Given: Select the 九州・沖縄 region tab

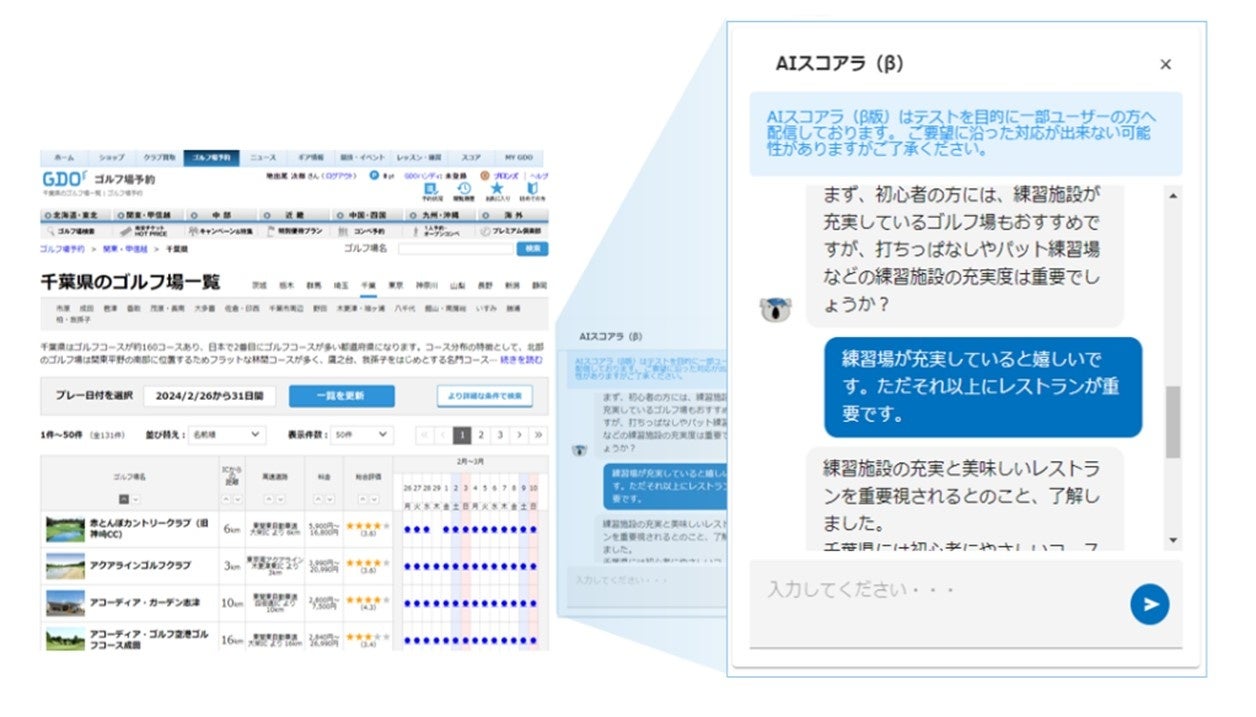Looking at the screenshot, I should [x=440, y=215].
